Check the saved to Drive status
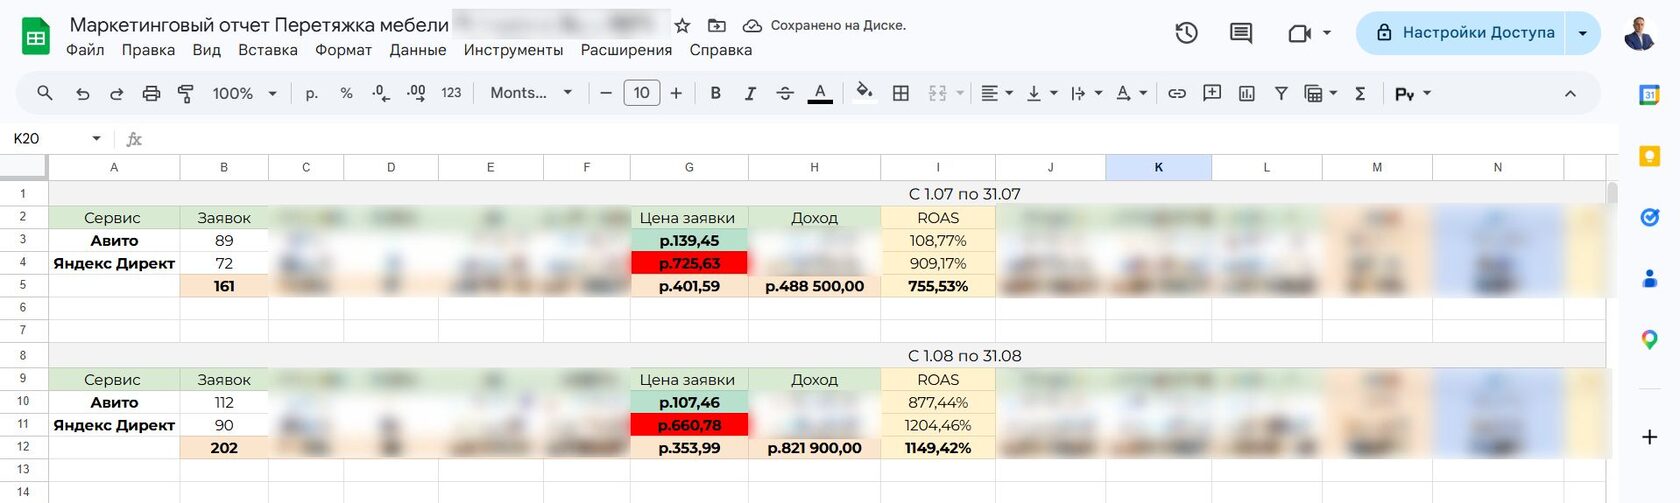Viewport: 1680px width, 503px height. click(825, 26)
